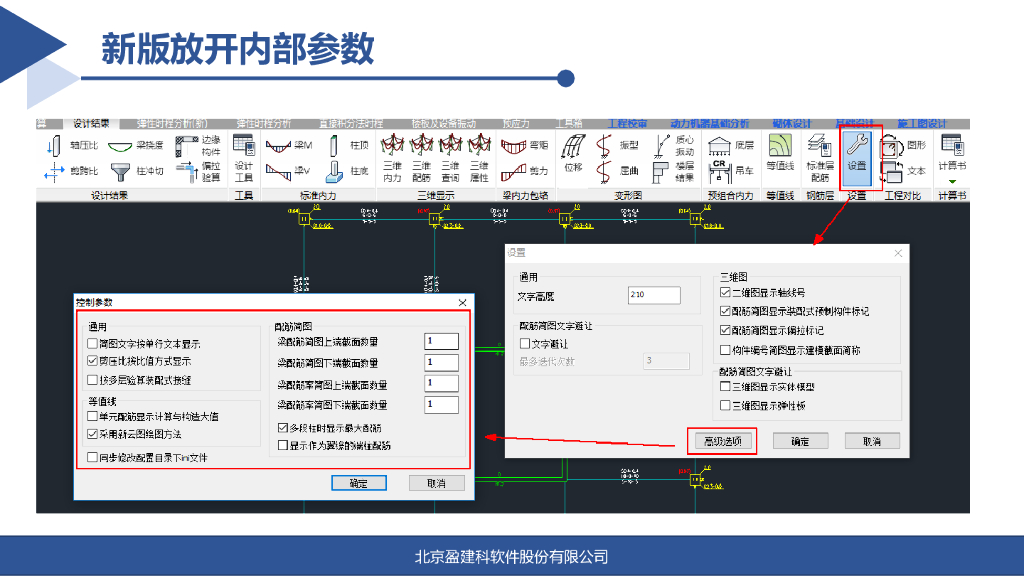Click 高级选项 button in 设置 dialog
1024x576 pixels.
point(722,441)
